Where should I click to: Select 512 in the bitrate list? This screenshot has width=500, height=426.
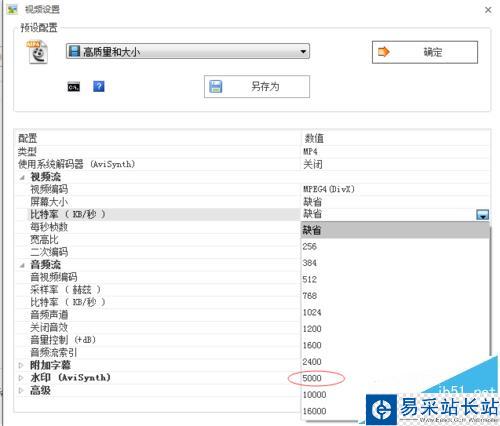coord(395,279)
